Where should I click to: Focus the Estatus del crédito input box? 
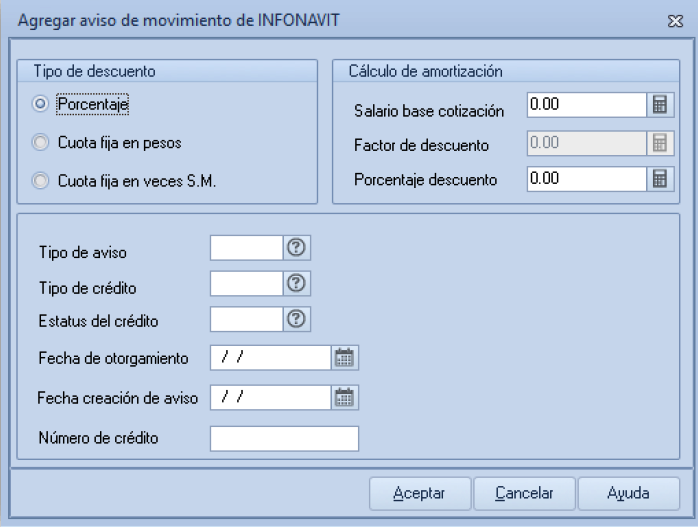pos(247,319)
